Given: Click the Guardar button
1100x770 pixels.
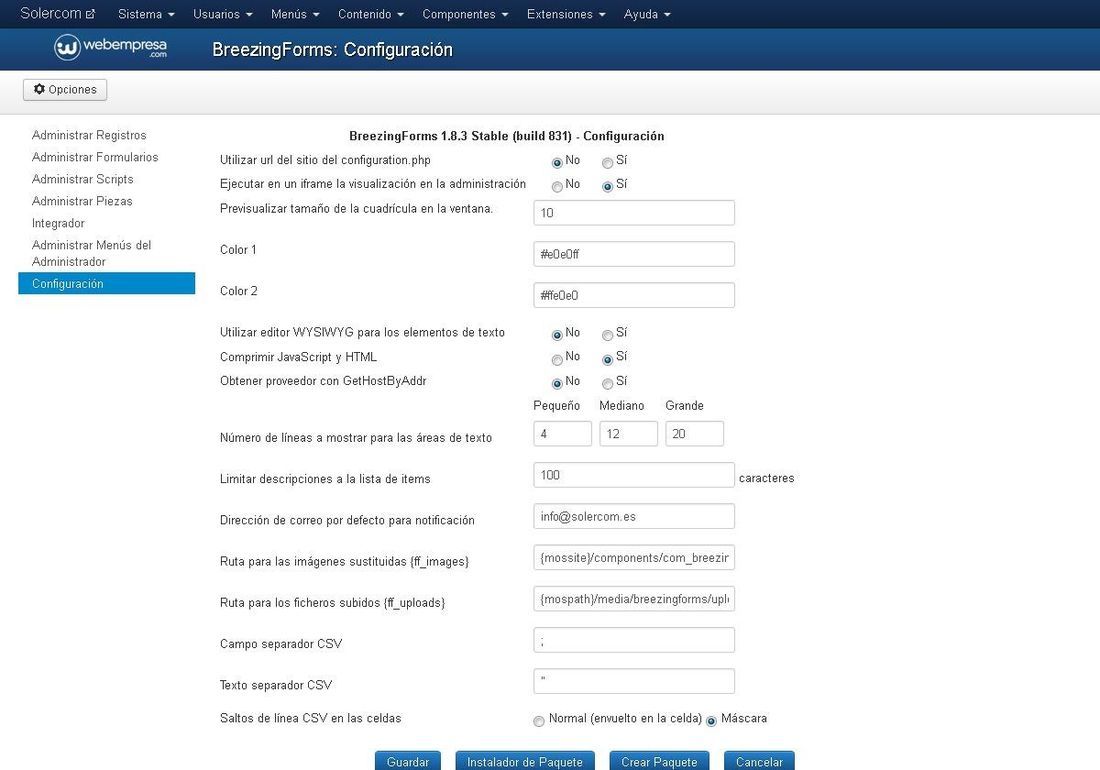Looking at the screenshot, I should tap(408, 761).
